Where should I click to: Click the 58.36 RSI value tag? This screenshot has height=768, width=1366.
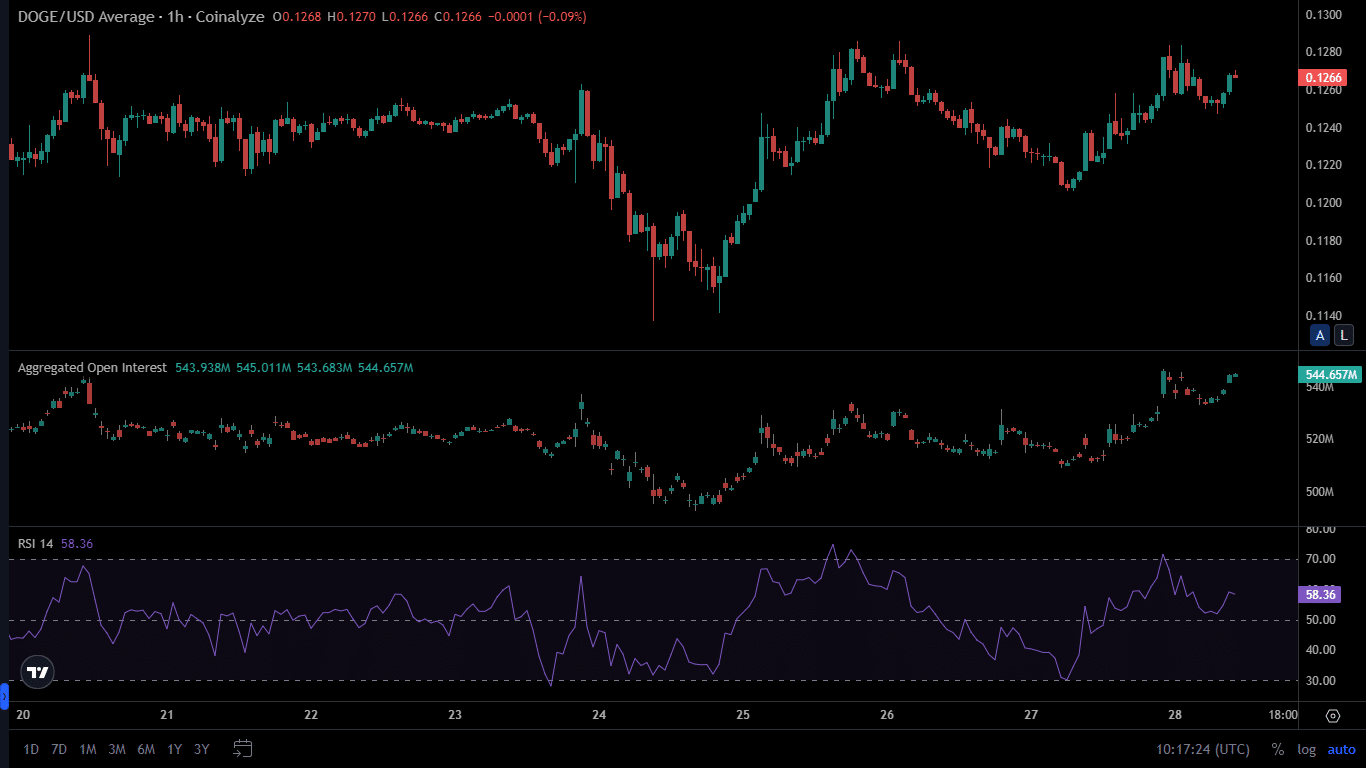click(x=1320, y=594)
